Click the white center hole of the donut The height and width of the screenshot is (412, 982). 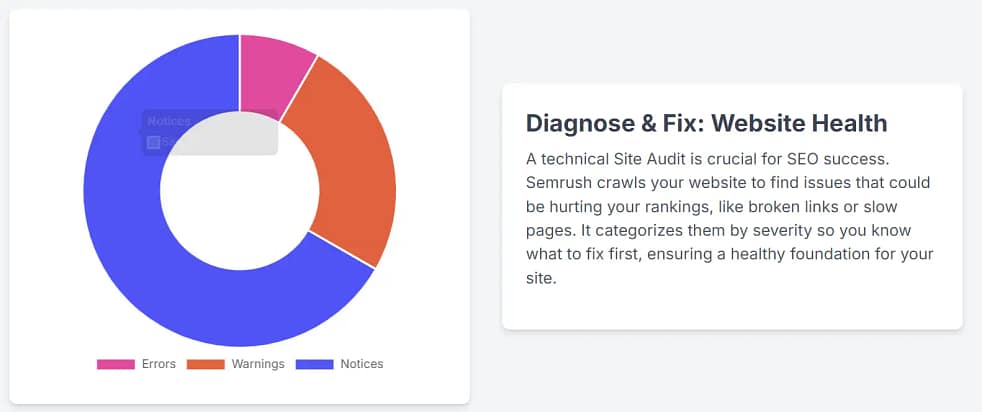(x=240, y=200)
